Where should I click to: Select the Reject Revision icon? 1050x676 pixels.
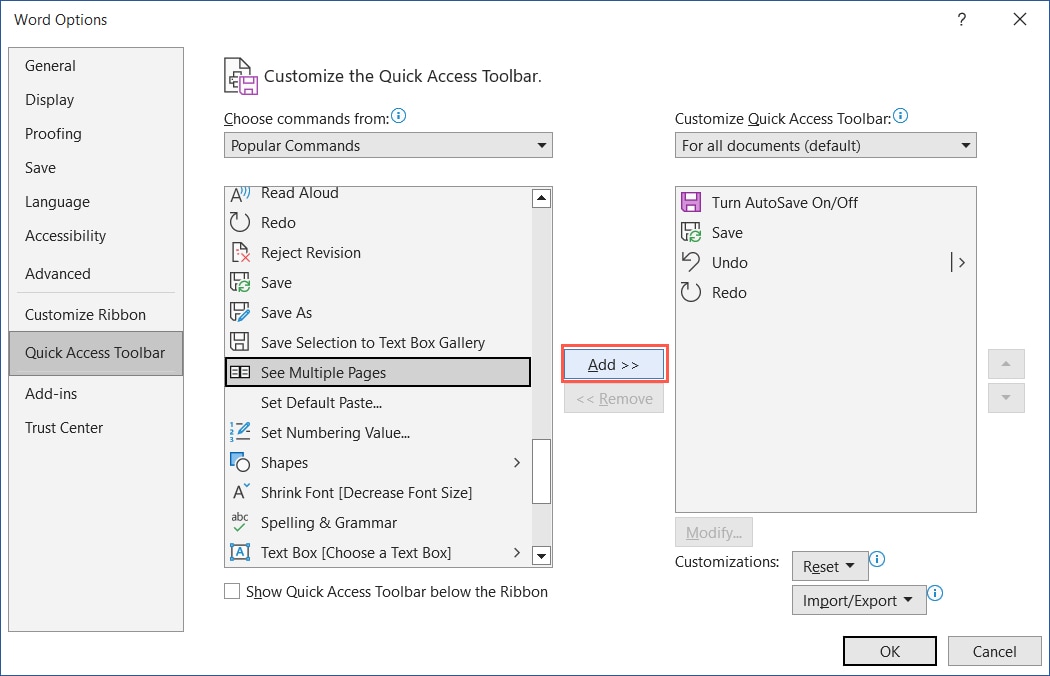(239, 252)
